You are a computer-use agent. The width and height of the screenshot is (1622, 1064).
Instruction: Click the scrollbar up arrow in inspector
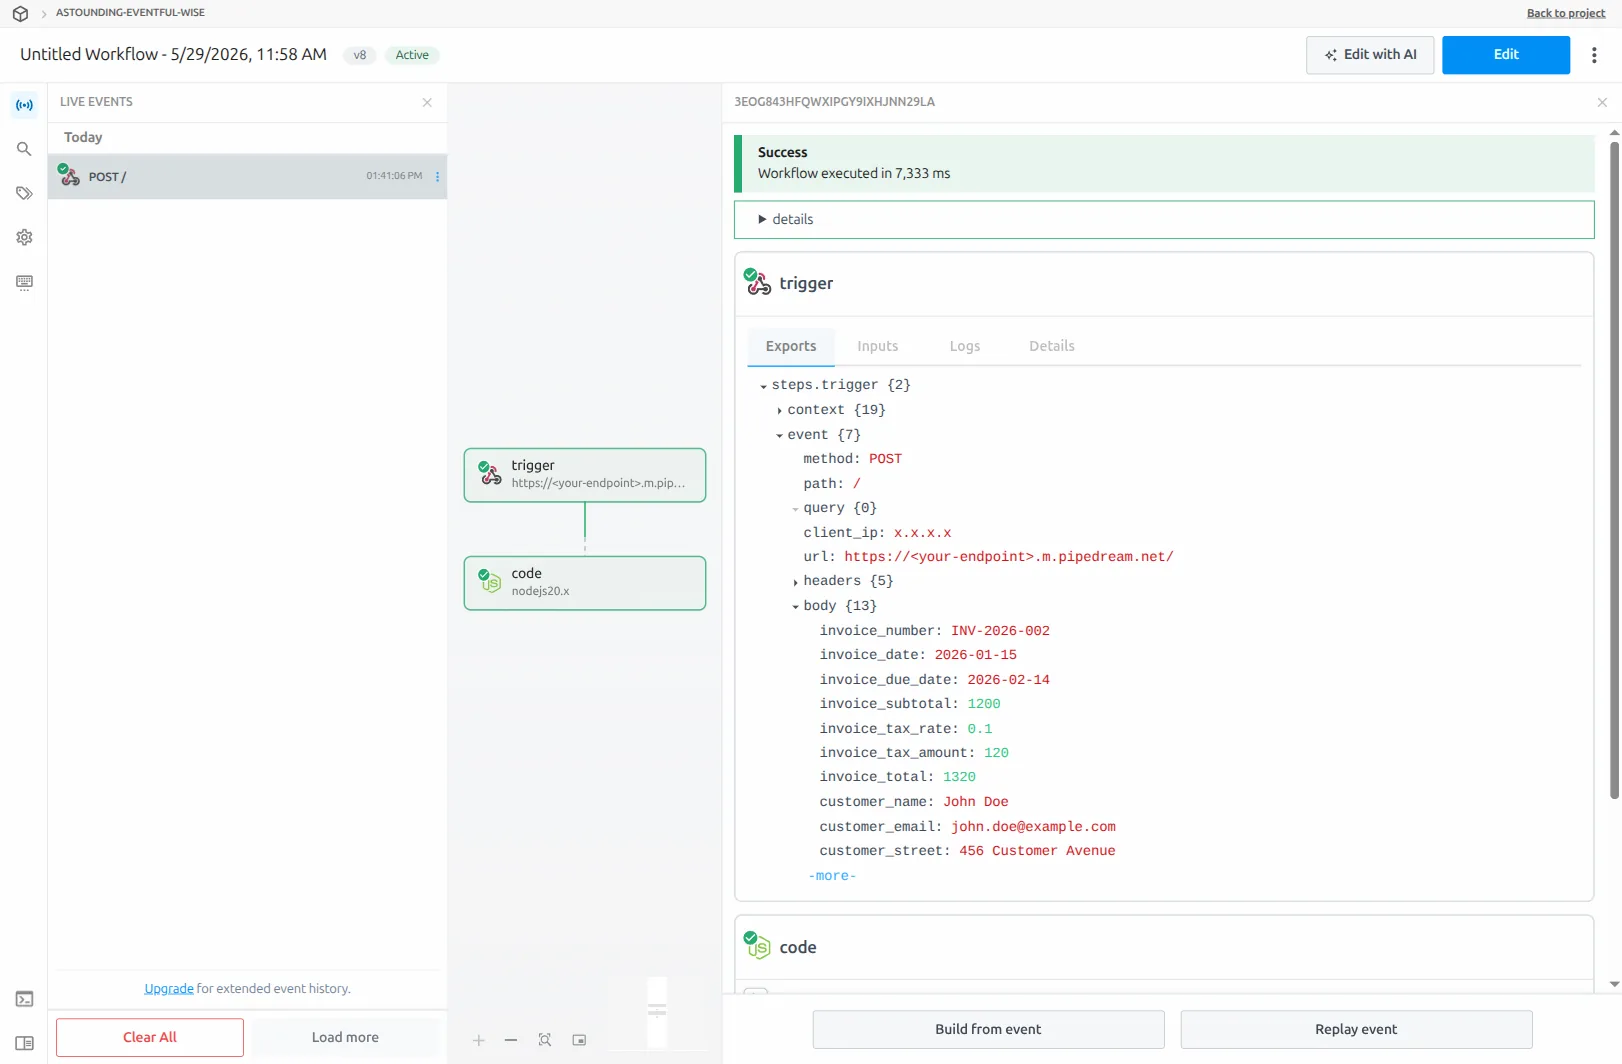[1614, 132]
